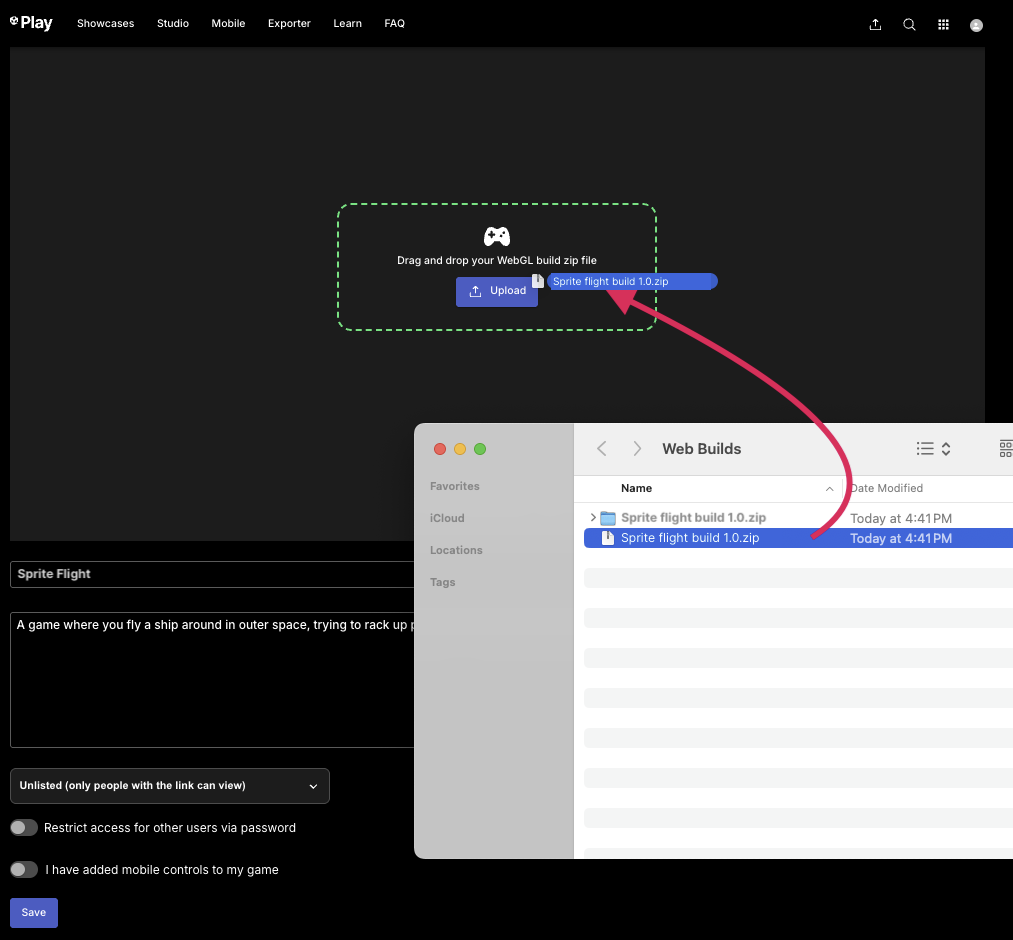Toggle password restriction switch
Viewport: 1013px width, 940px height.
[x=24, y=828]
